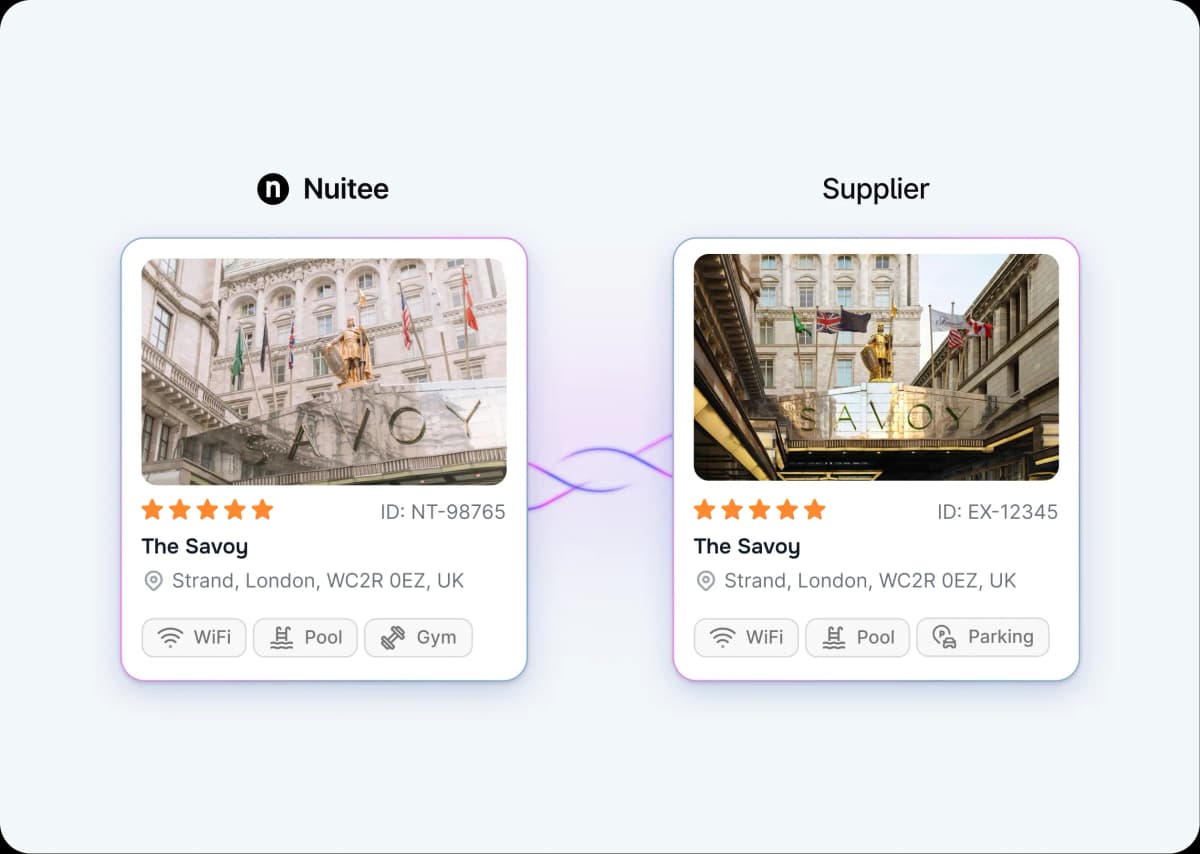This screenshot has height=854, width=1200.
Task: Click the ID: NT-98765 label
Action: point(443,512)
